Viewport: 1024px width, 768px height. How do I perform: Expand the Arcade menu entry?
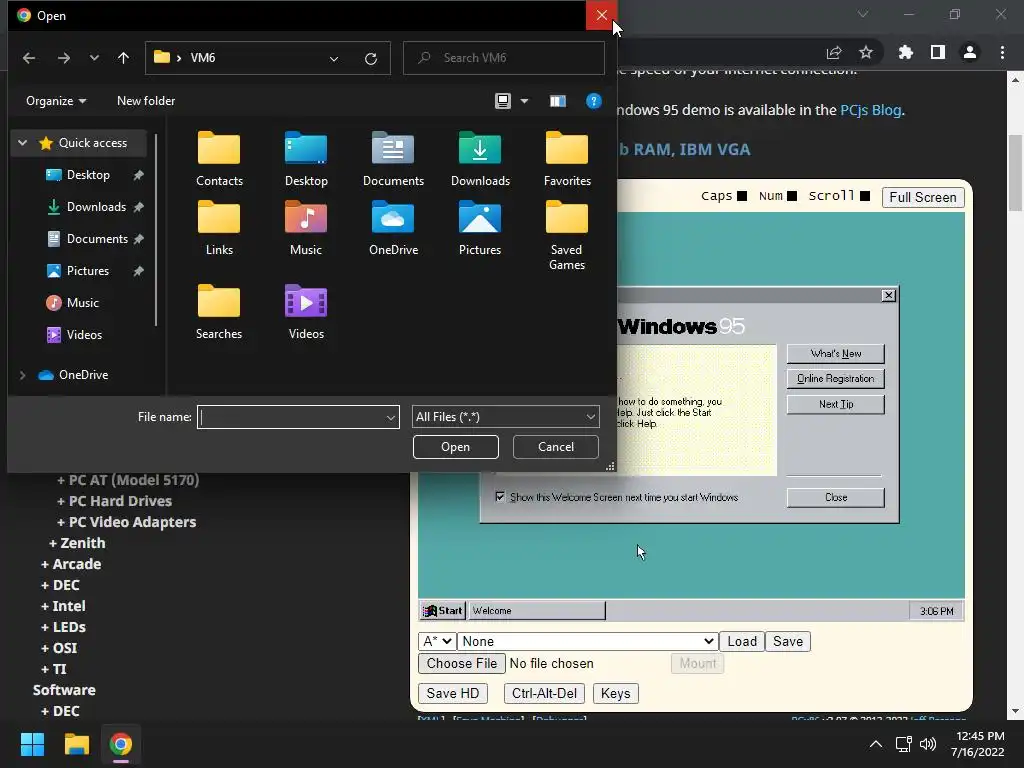pos(71,564)
